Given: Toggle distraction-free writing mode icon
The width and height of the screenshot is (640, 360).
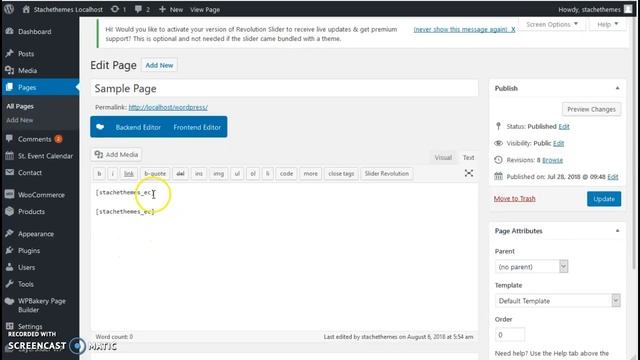Looking at the screenshot, I should (469, 173).
